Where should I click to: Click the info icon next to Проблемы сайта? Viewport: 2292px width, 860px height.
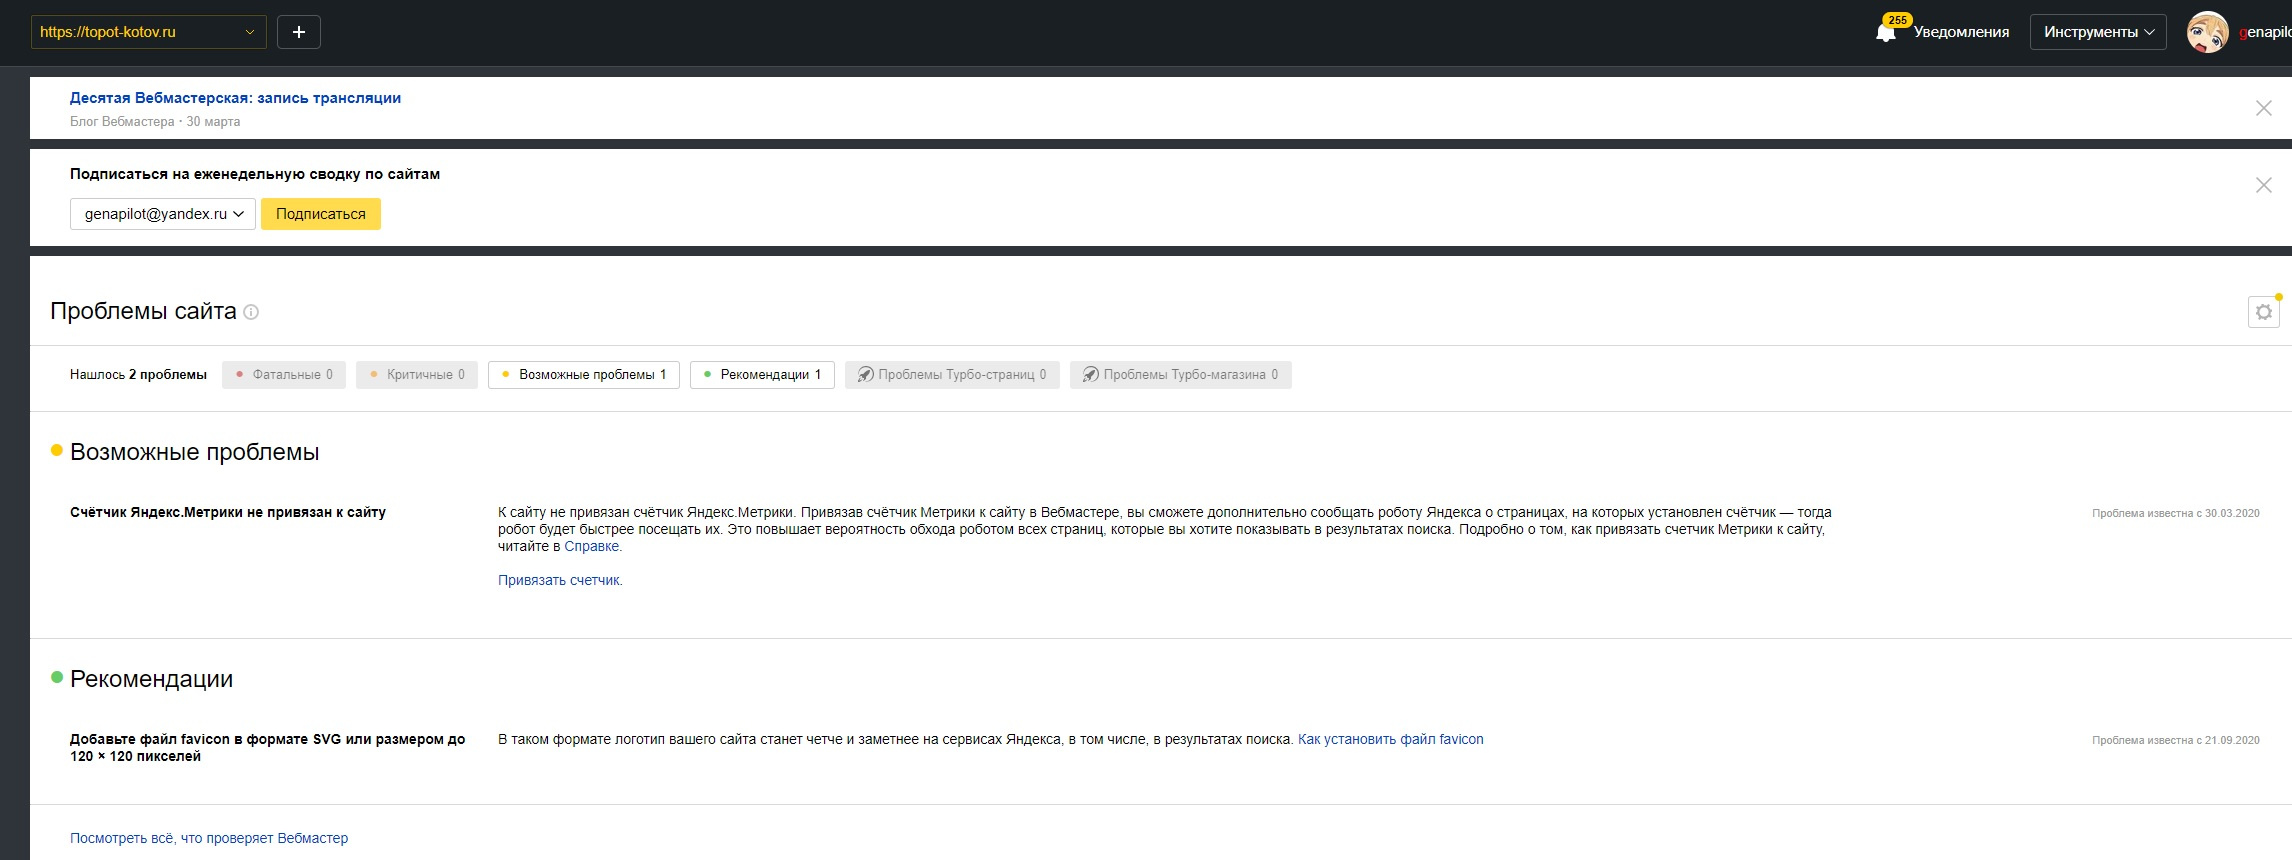[x=251, y=312]
